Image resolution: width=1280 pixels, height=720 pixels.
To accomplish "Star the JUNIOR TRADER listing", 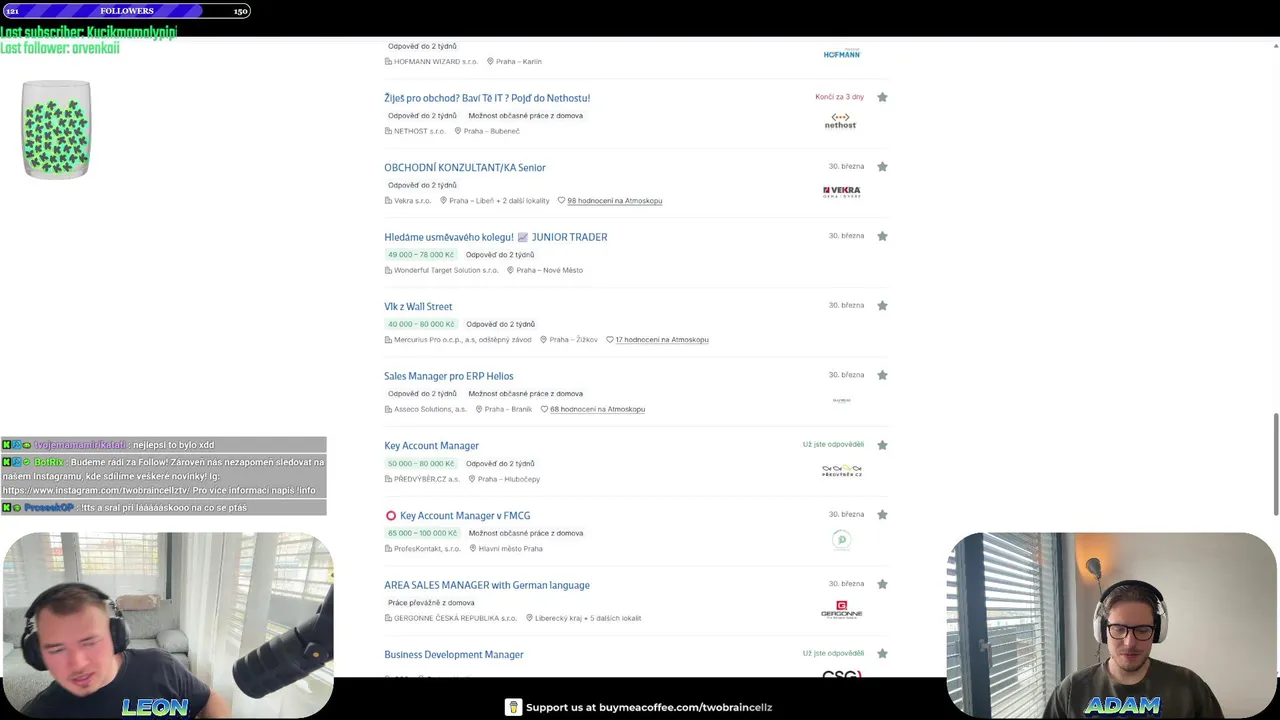I will tap(882, 236).
